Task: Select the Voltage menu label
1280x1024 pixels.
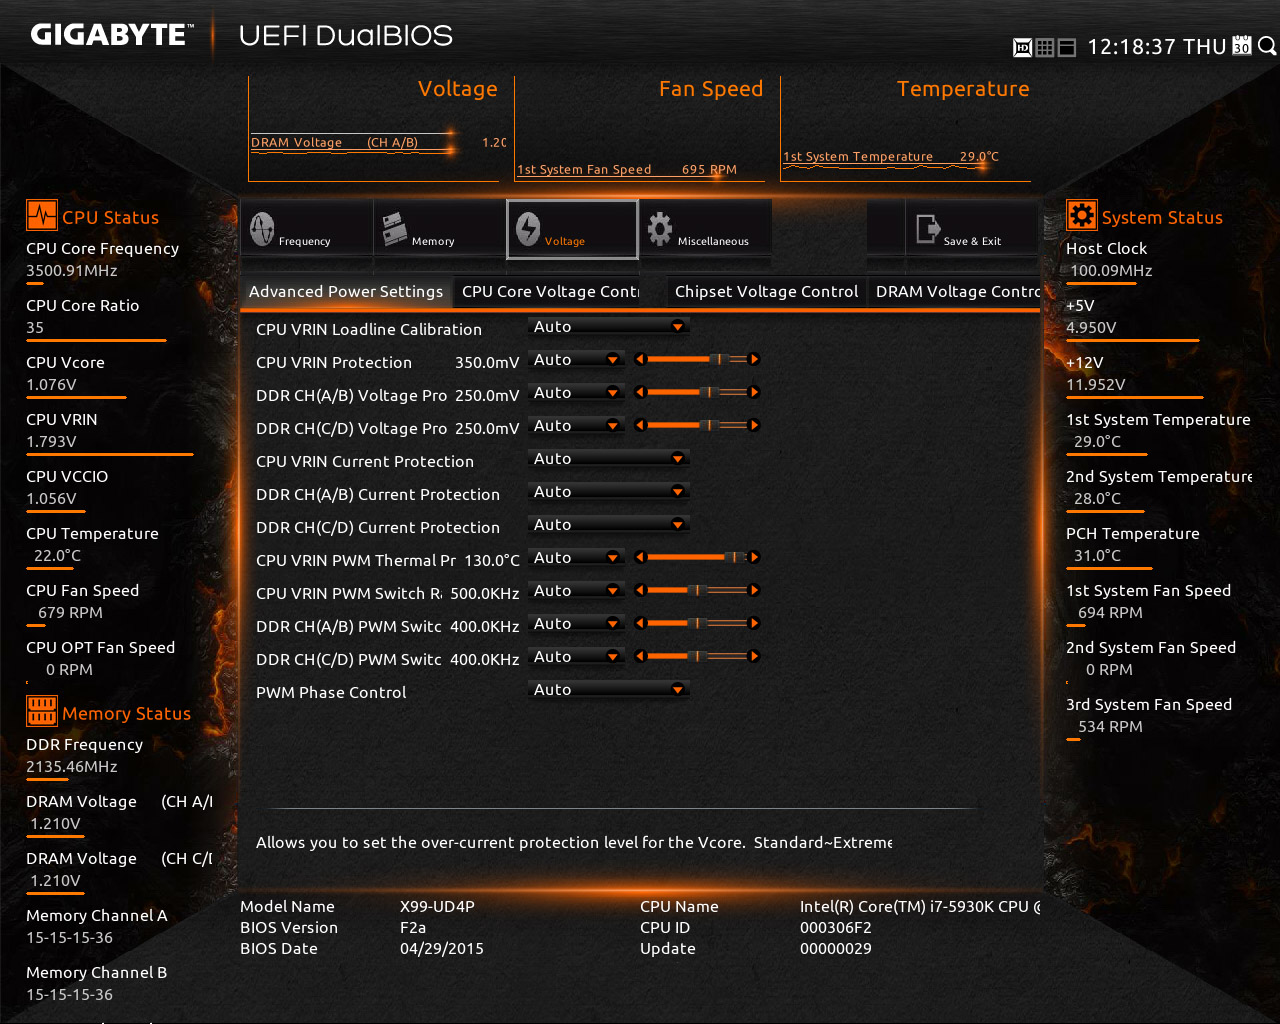Action: 565,241
